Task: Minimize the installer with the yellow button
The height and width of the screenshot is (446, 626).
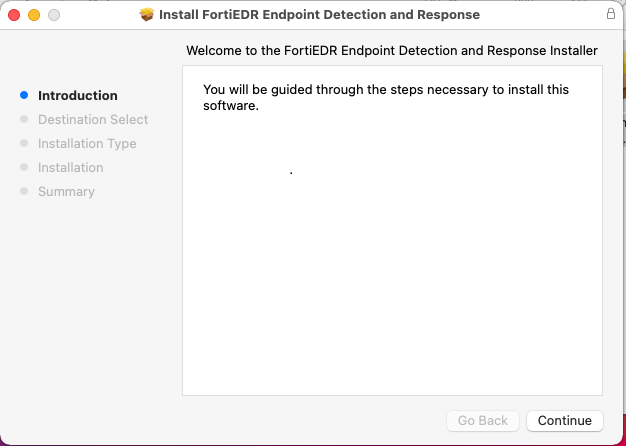Action: [x=34, y=15]
